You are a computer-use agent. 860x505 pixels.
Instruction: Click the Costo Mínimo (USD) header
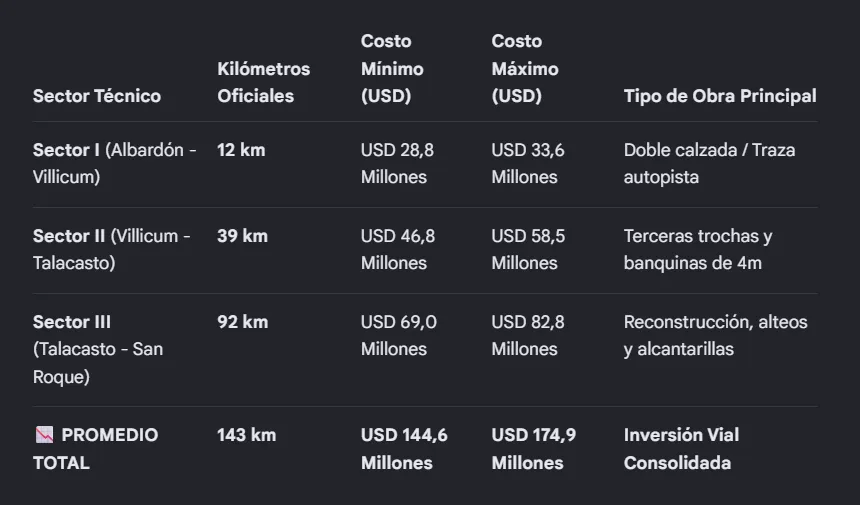coord(392,69)
